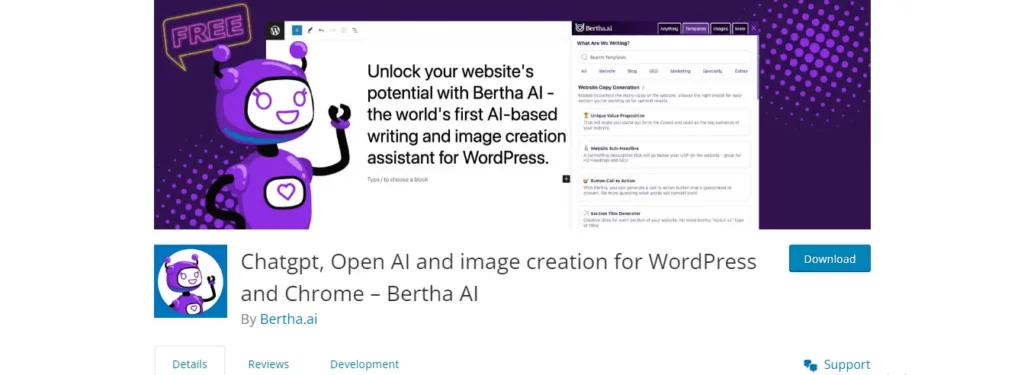
Task: Open the Development tab
Action: (364, 364)
